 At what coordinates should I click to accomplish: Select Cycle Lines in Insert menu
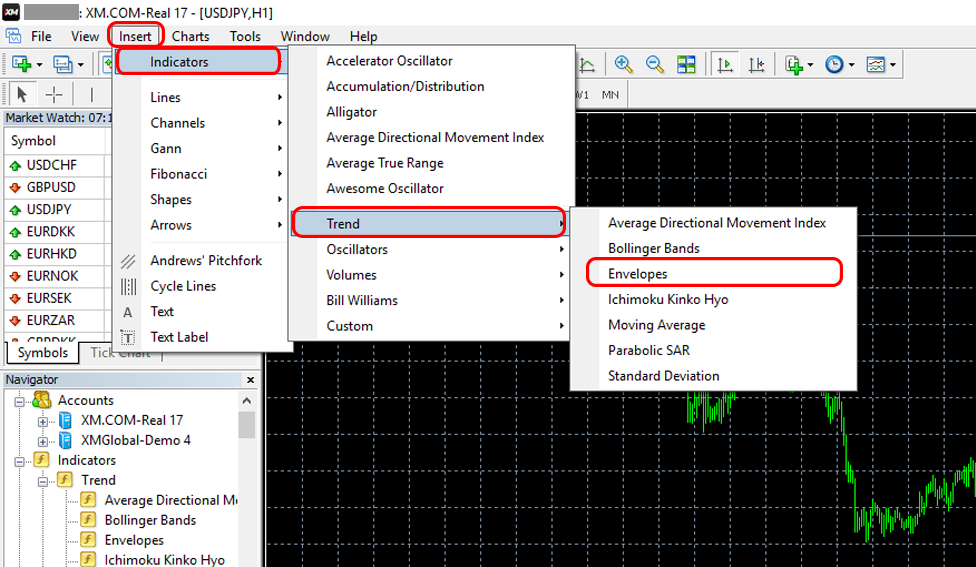(x=202, y=286)
